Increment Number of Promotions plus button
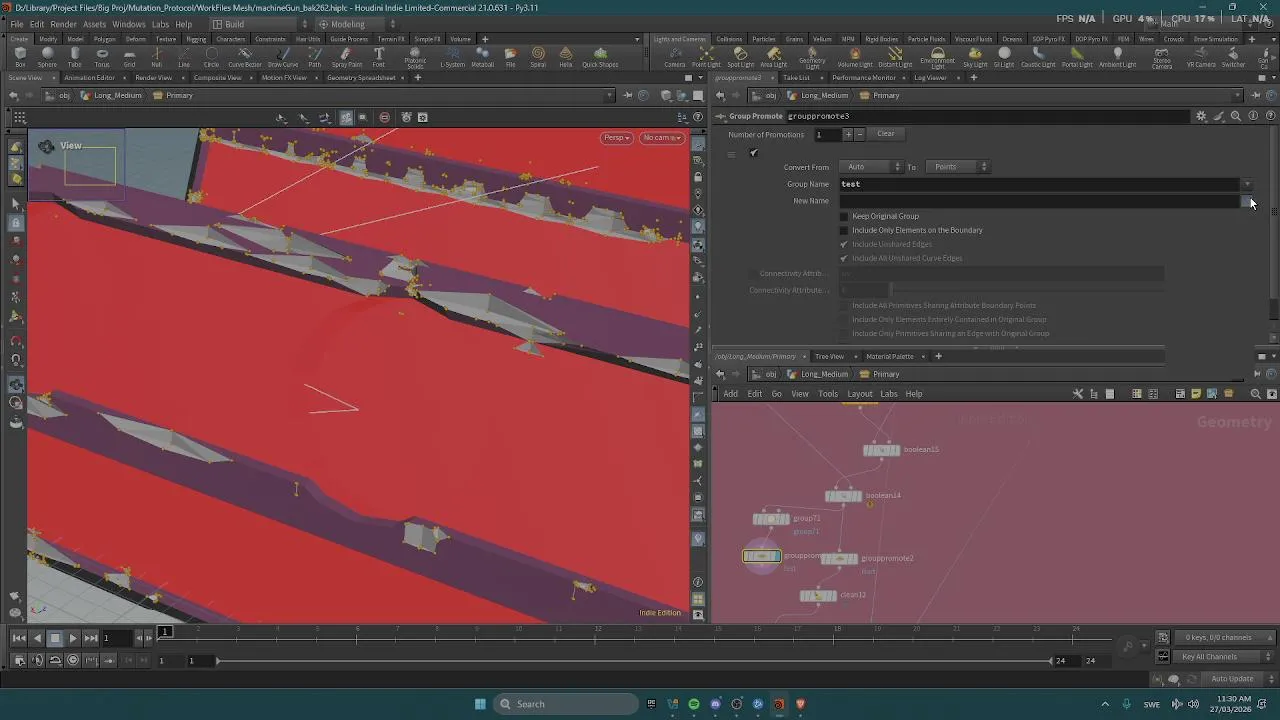The image size is (1280, 720). point(848,134)
